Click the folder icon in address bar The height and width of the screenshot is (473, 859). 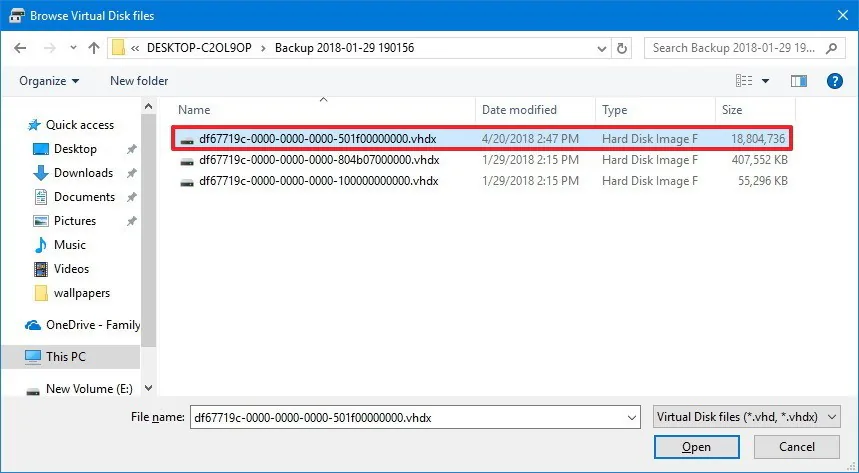pos(118,48)
